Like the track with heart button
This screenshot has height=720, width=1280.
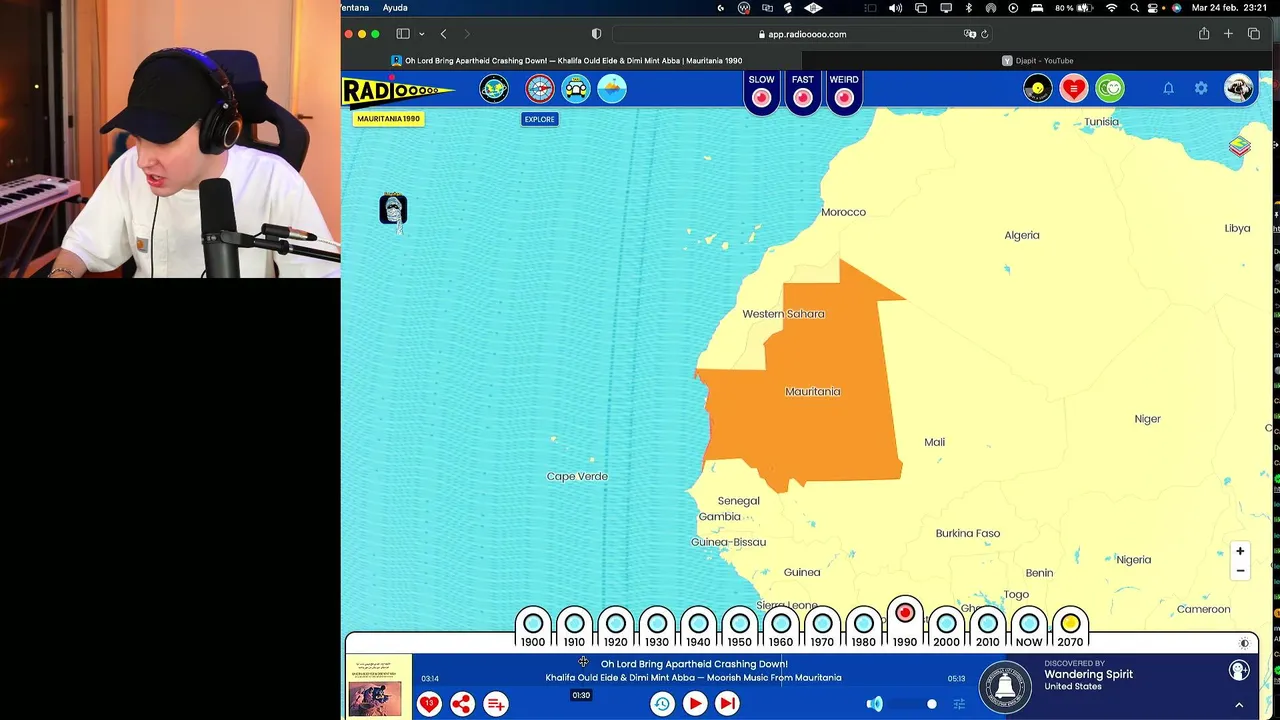pos(429,704)
